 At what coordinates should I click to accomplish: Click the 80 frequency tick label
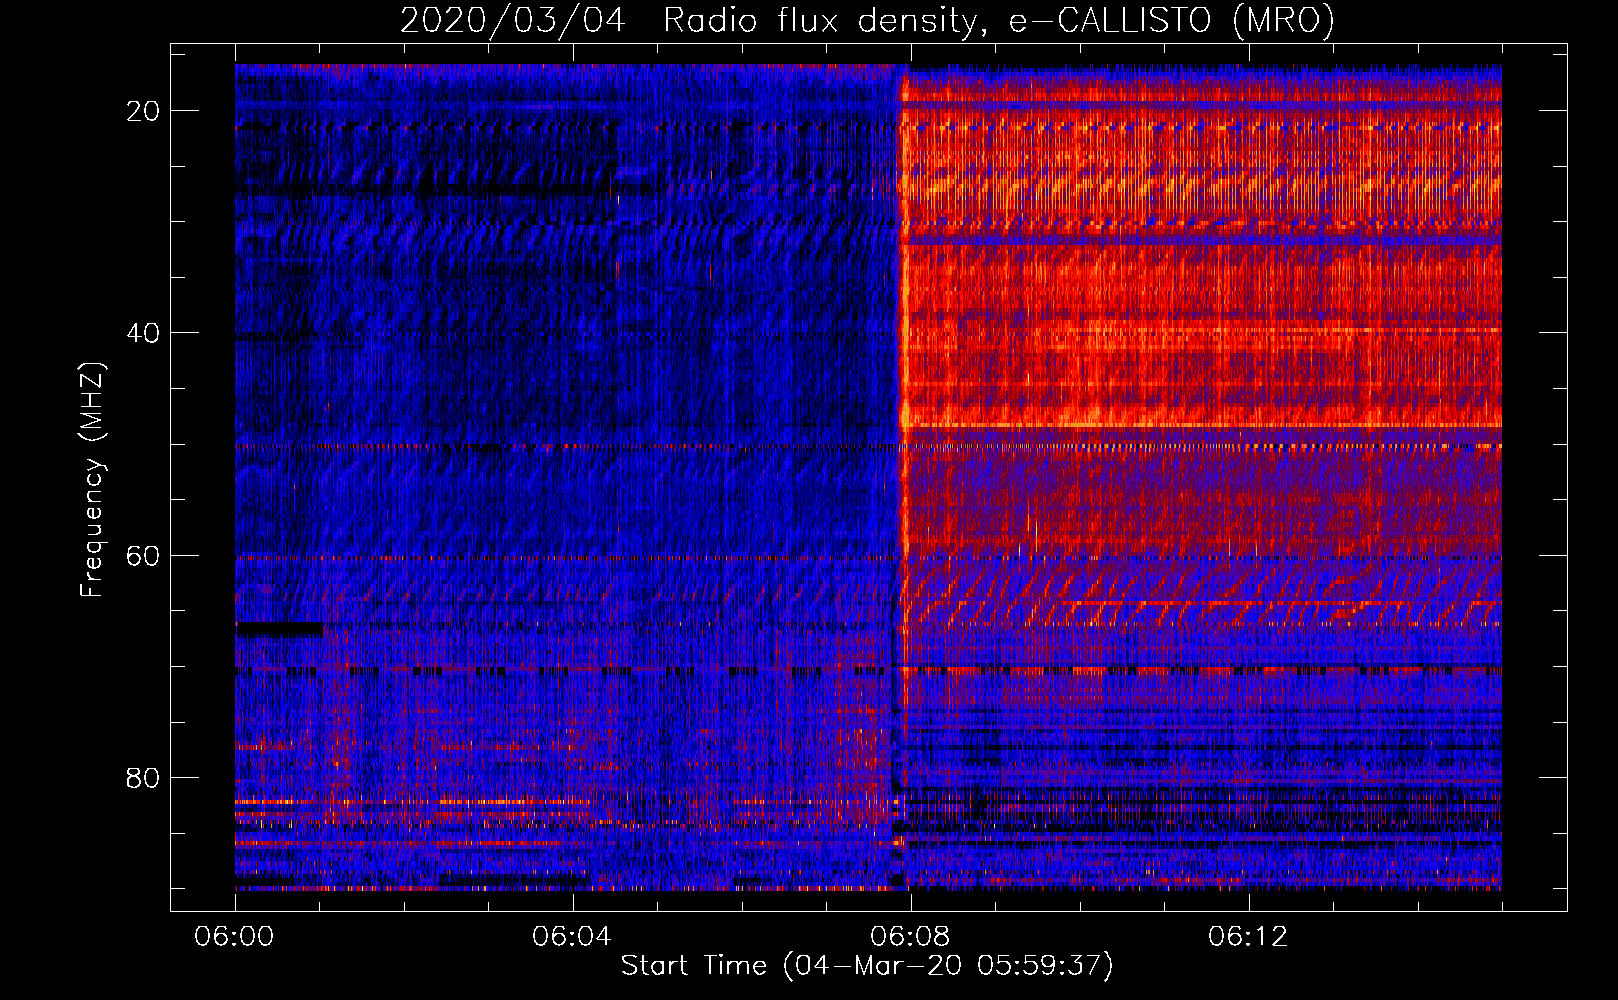(x=143, y=777)
